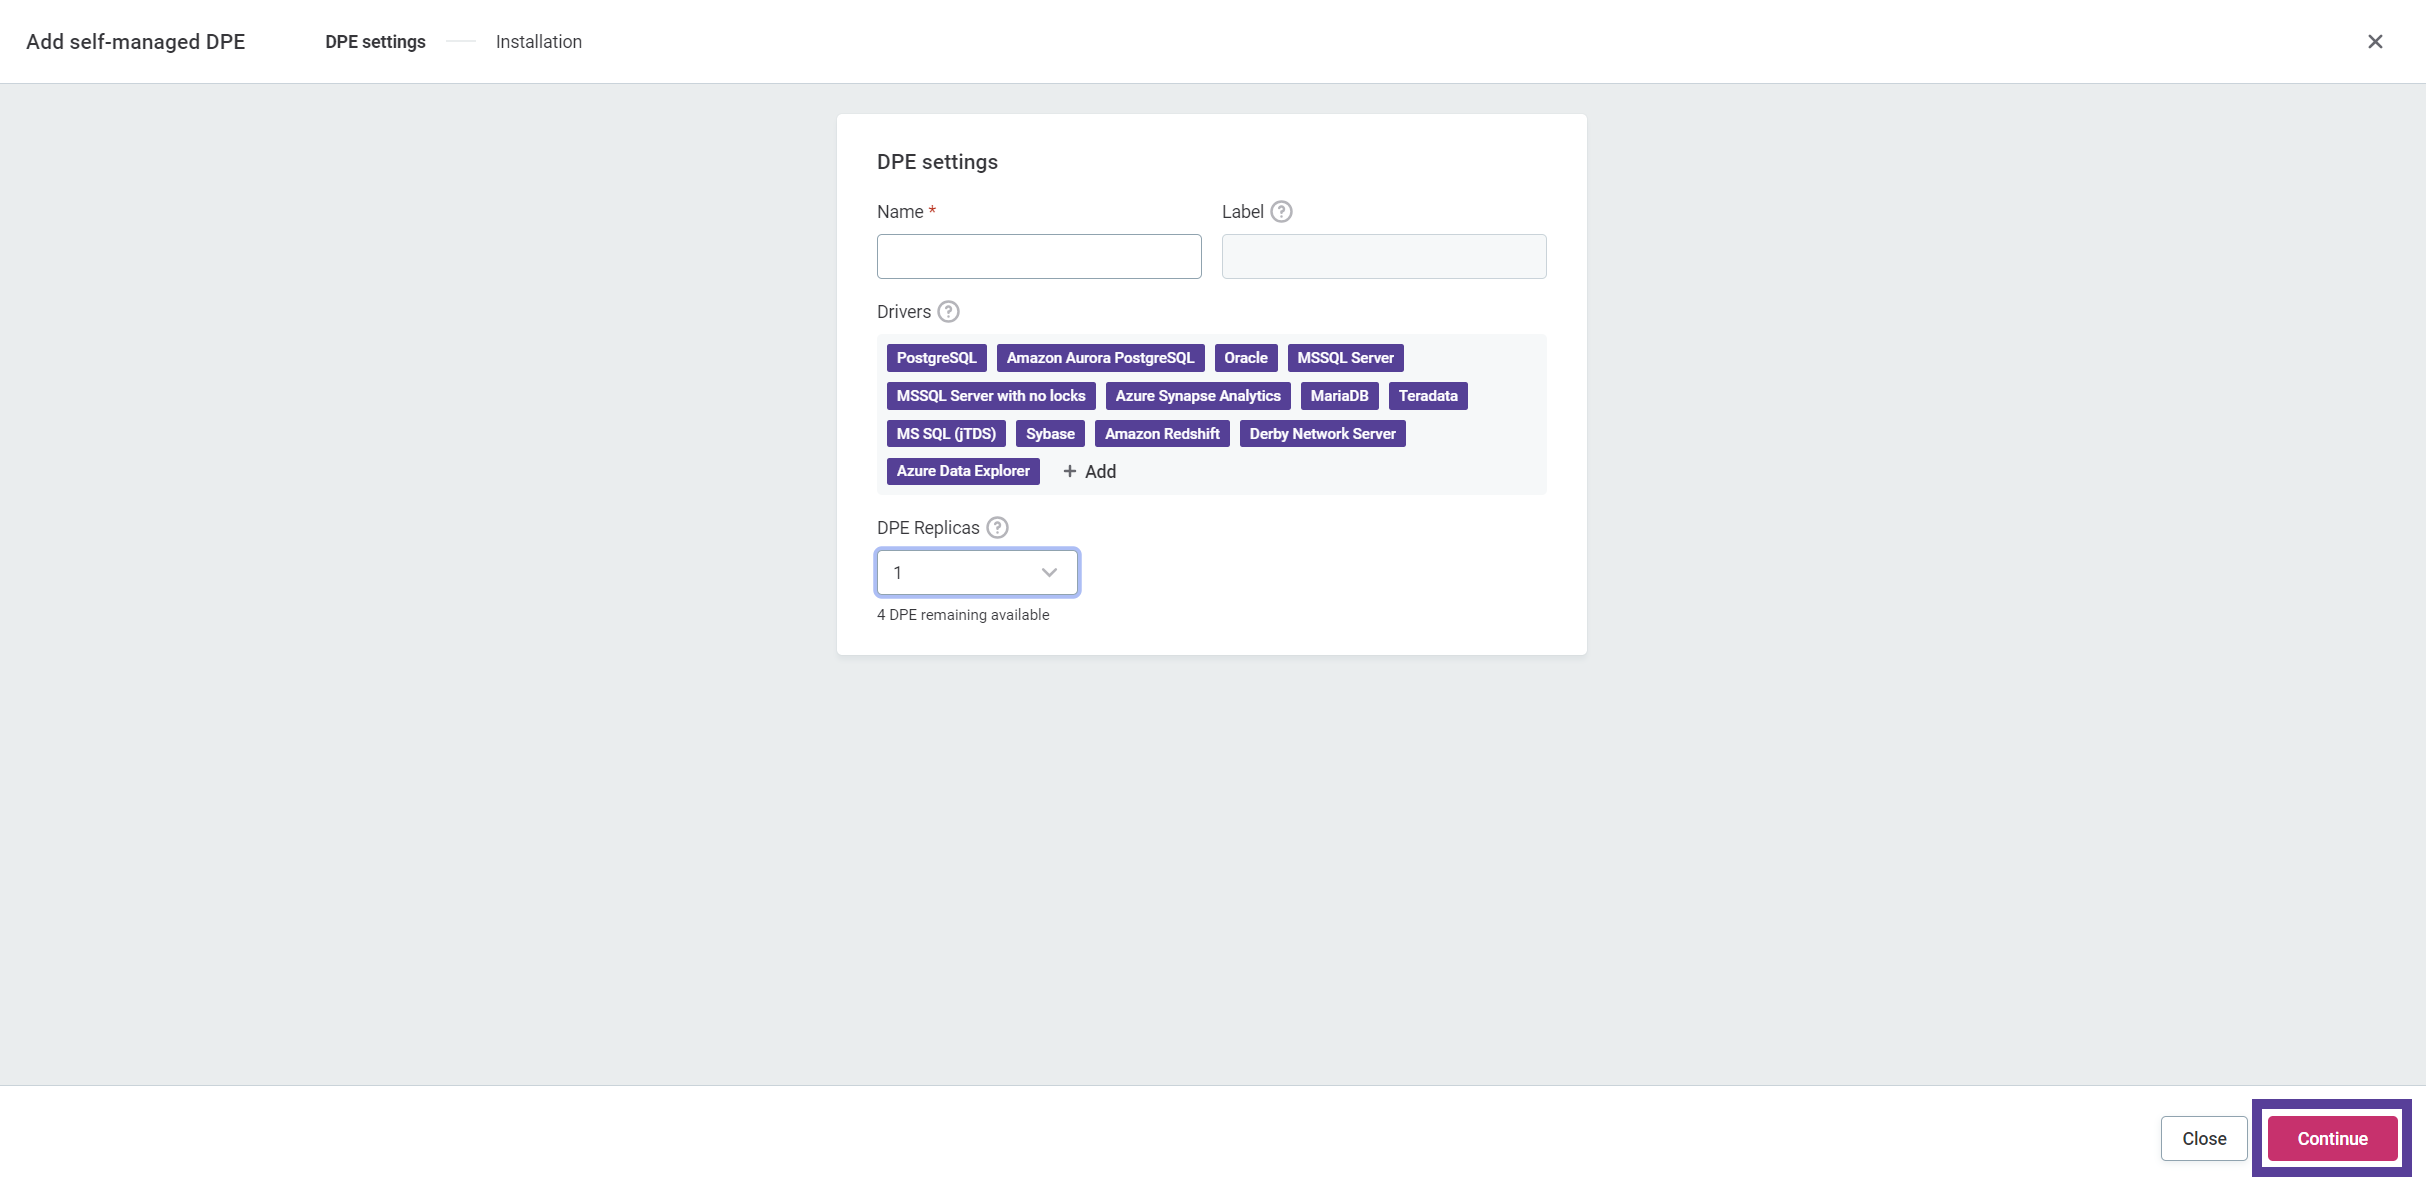Click the PostgreSQL driver tag

pos(936,358)
